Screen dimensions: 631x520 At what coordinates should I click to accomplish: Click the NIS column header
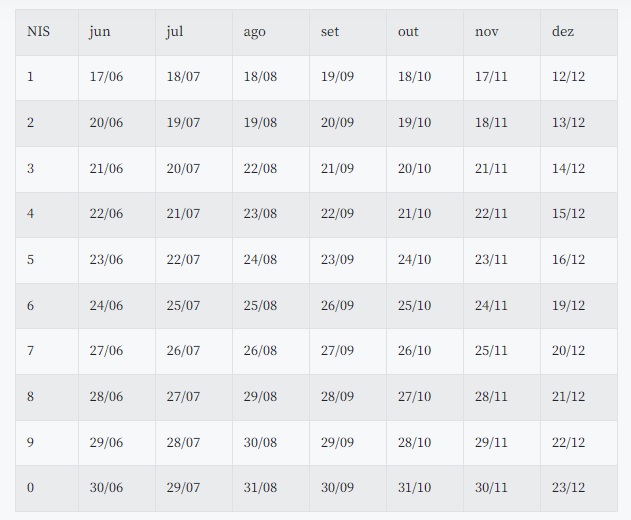[38, 32]
